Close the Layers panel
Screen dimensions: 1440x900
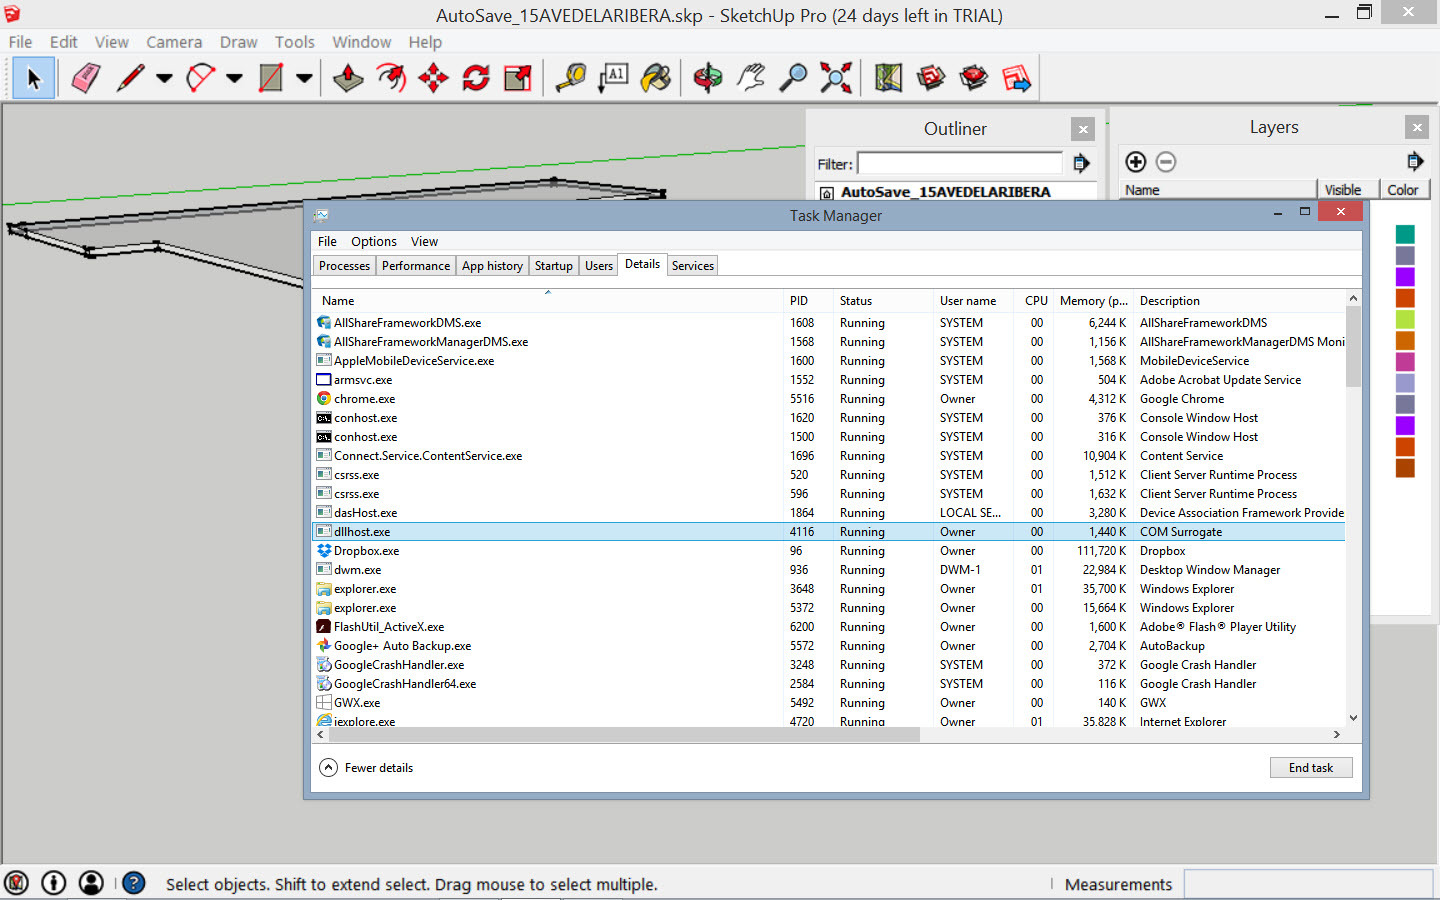tap(1416, 127)
